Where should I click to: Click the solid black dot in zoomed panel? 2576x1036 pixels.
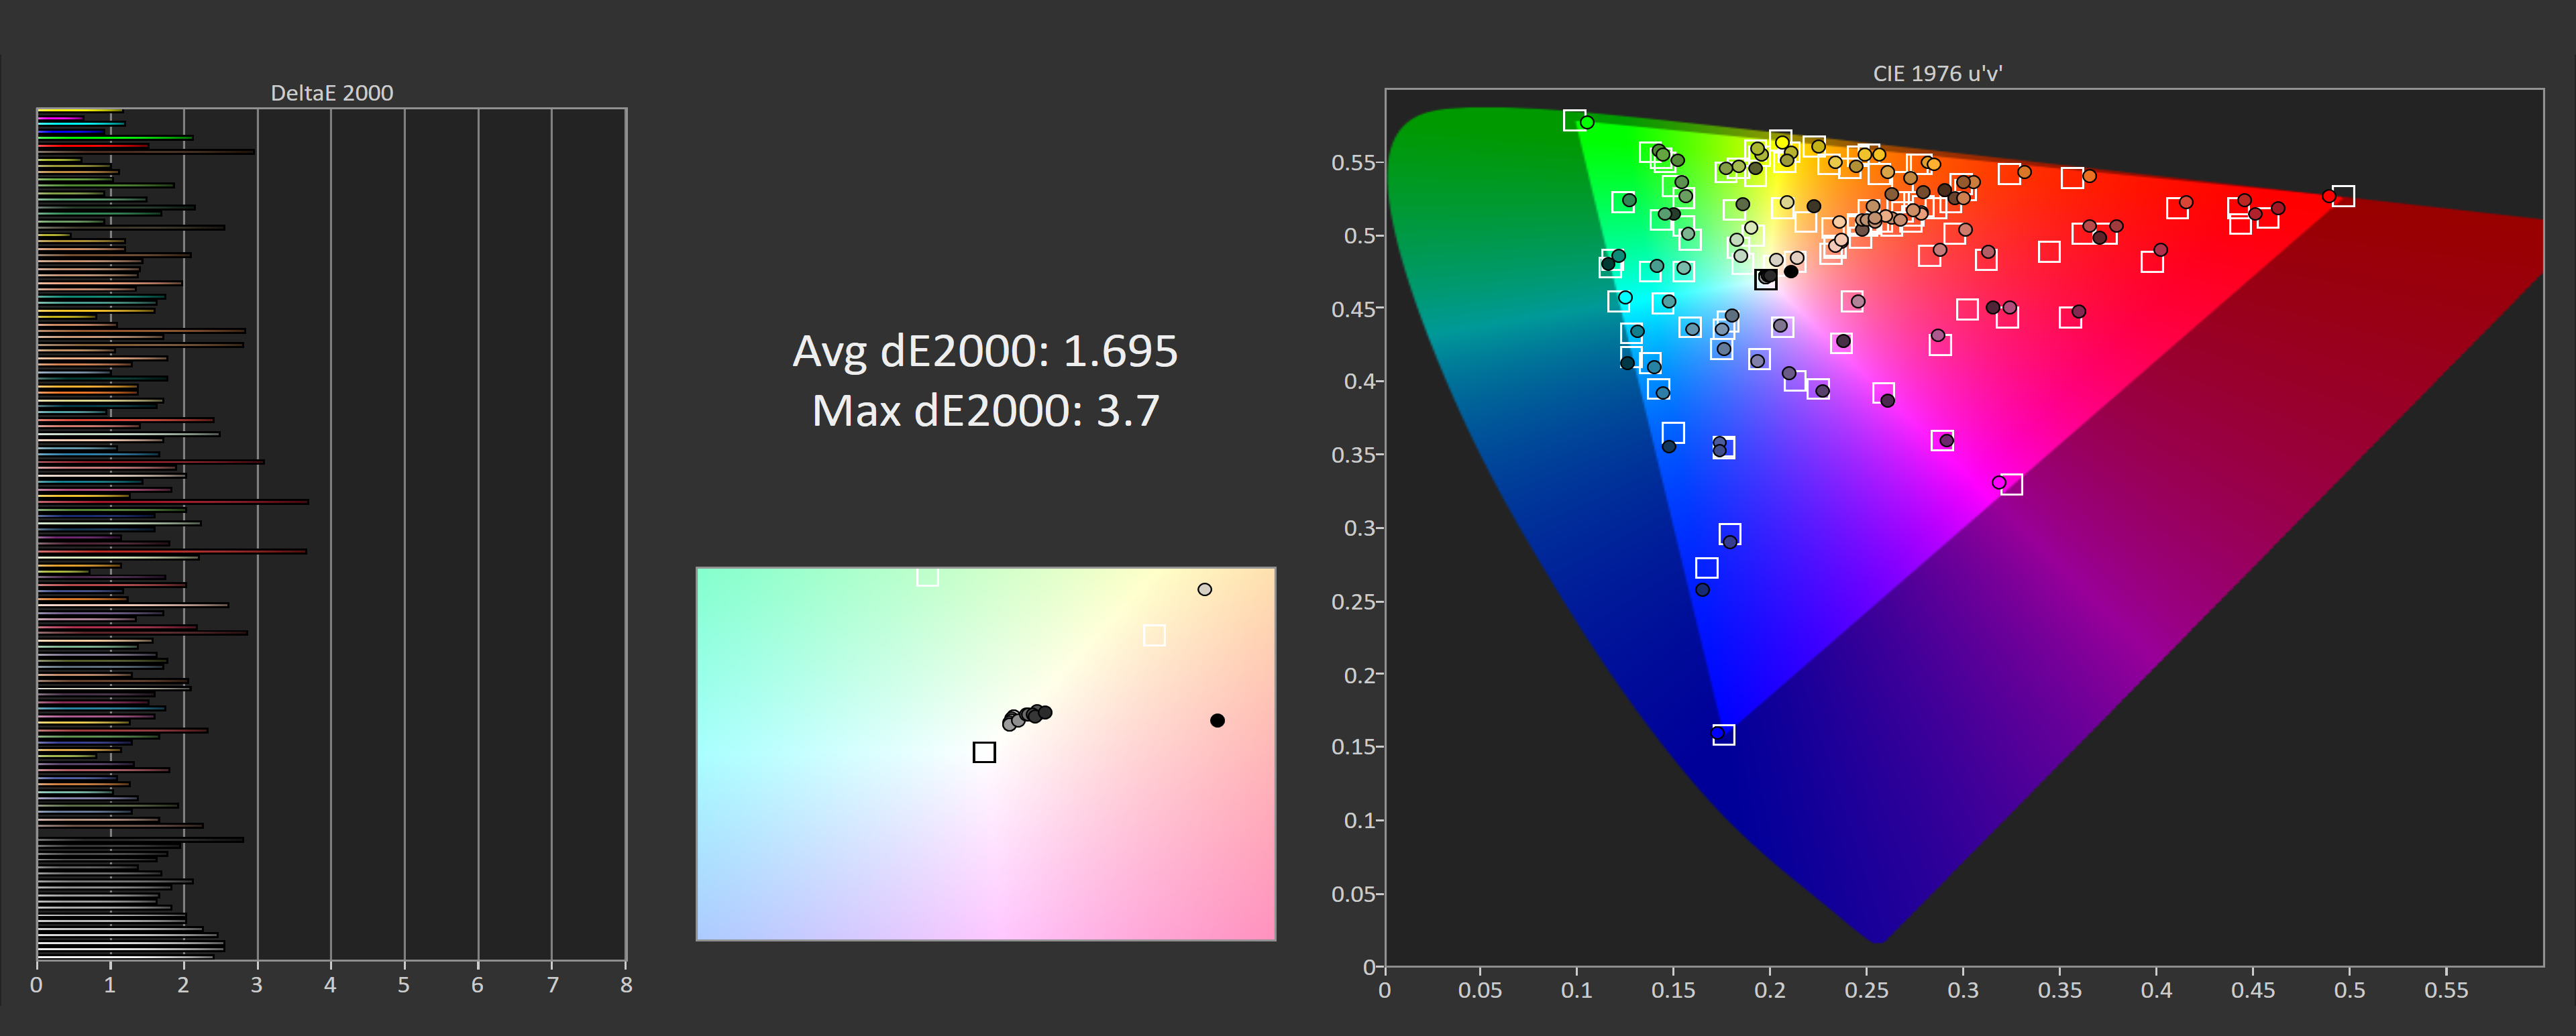point(1217,720)
